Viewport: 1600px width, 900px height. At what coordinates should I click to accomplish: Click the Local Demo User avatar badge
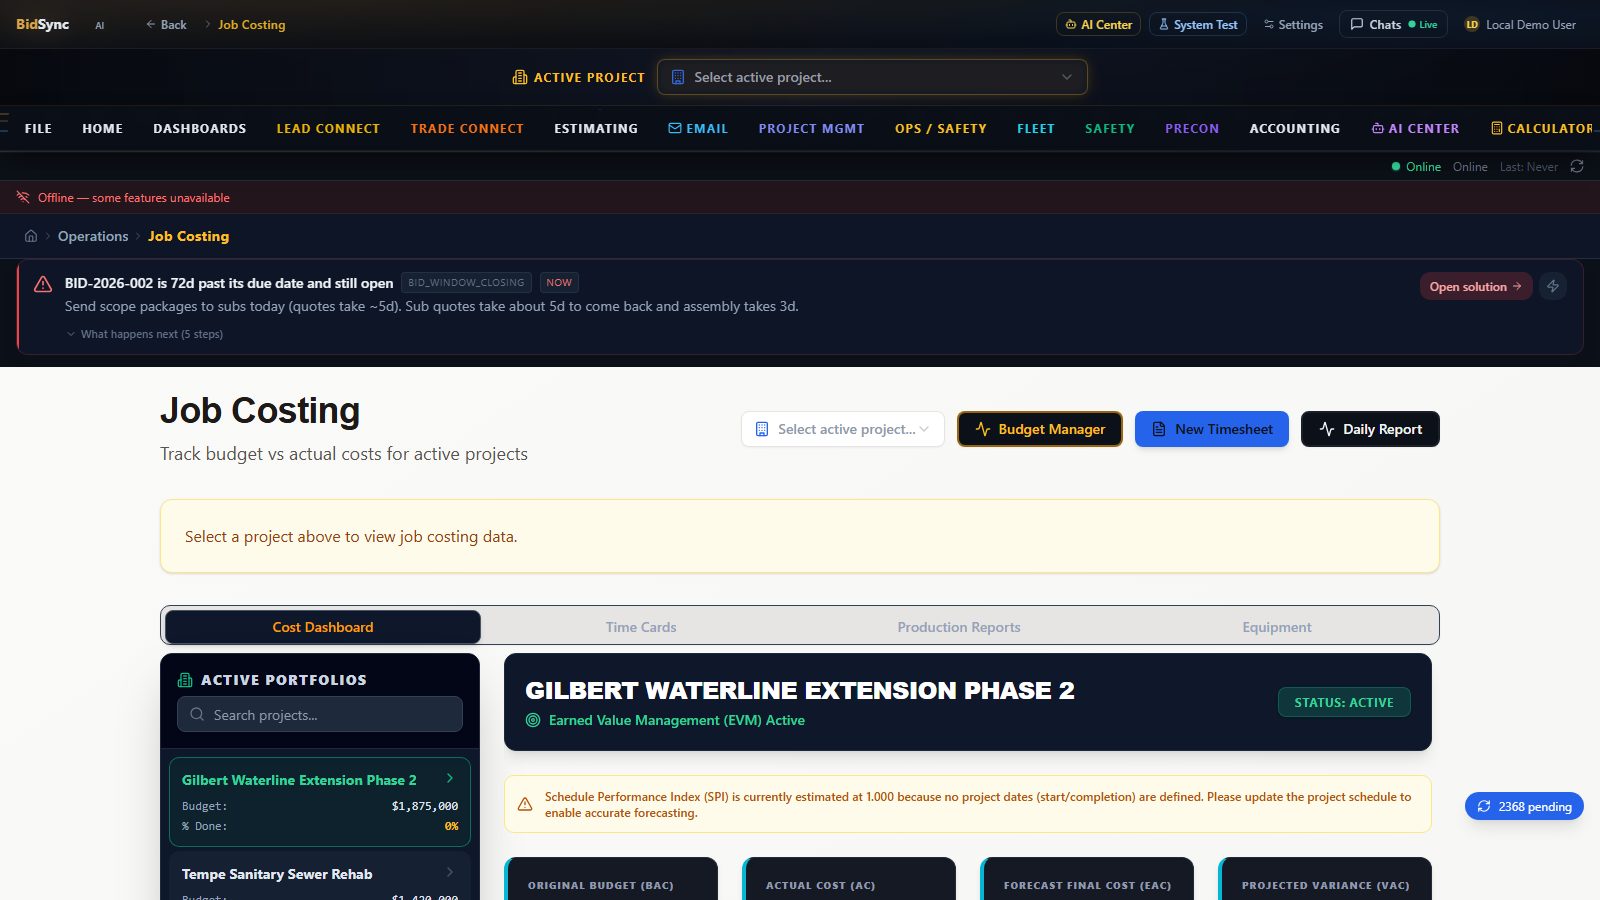pos(1472,24)
